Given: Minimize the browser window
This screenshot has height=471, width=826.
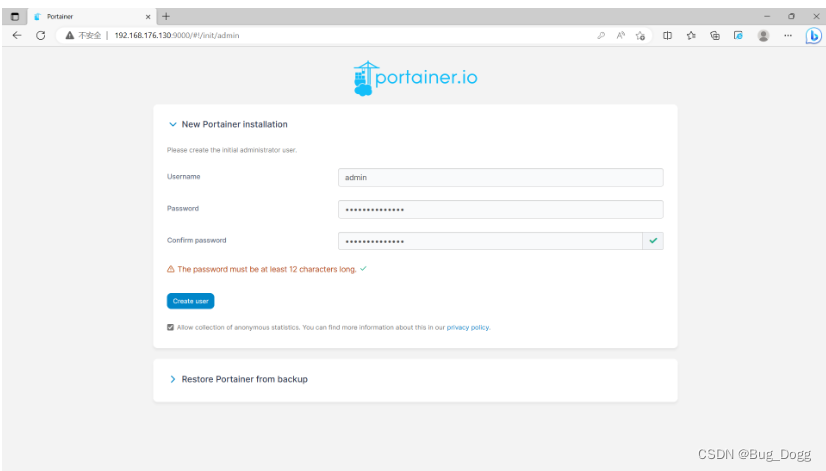Looking at the screenshot, I should (x=767, y=16).
